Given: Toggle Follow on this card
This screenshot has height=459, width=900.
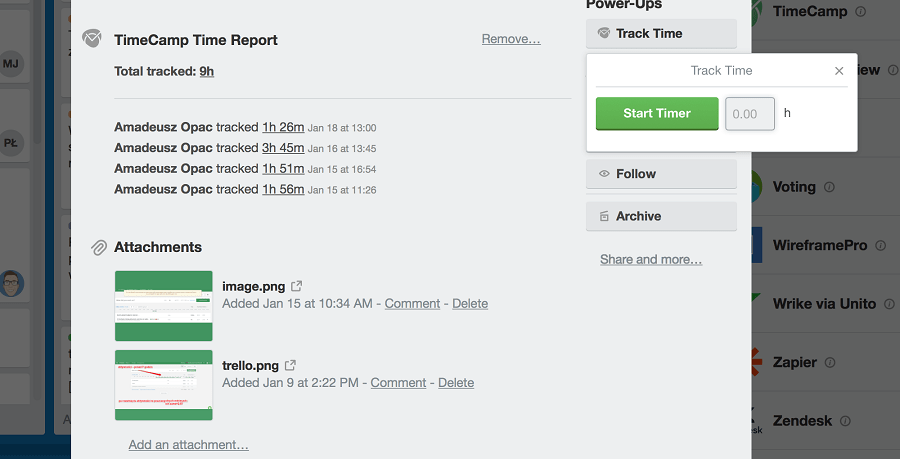Looking at the screenshot, I should [661, 174].
